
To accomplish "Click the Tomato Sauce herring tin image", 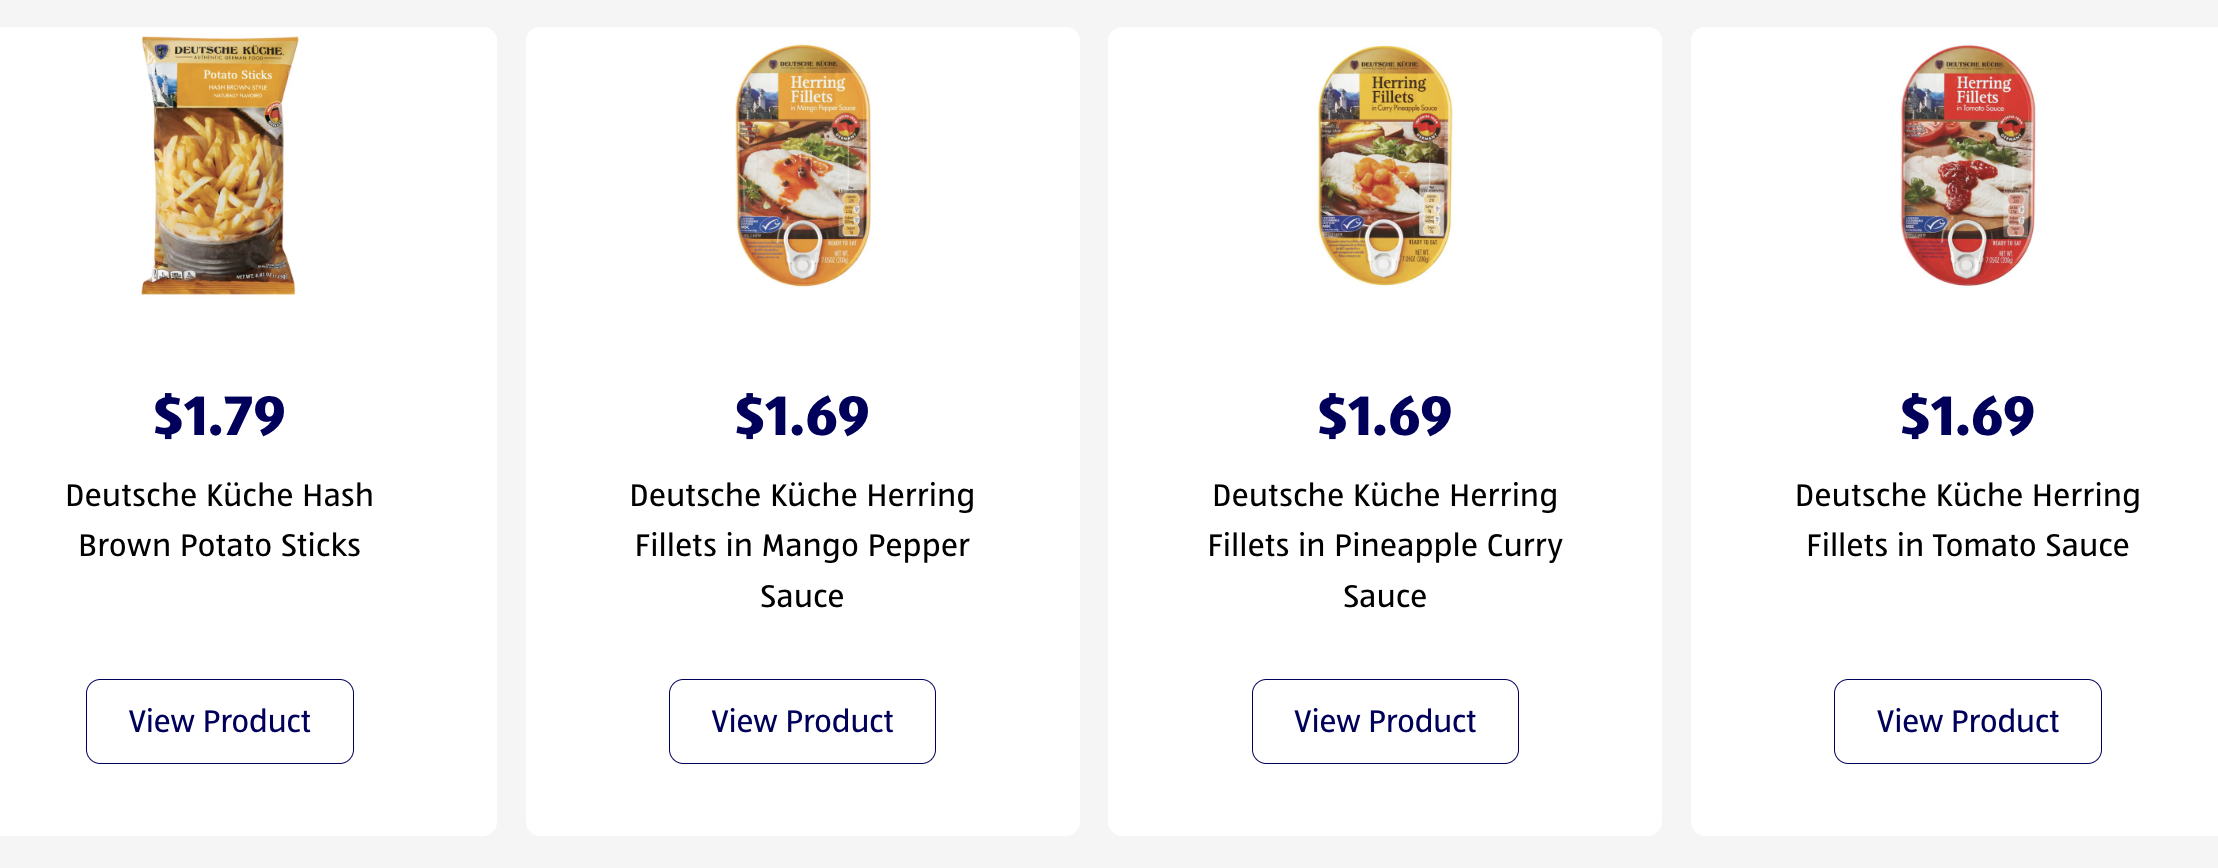I will 1967,166.
